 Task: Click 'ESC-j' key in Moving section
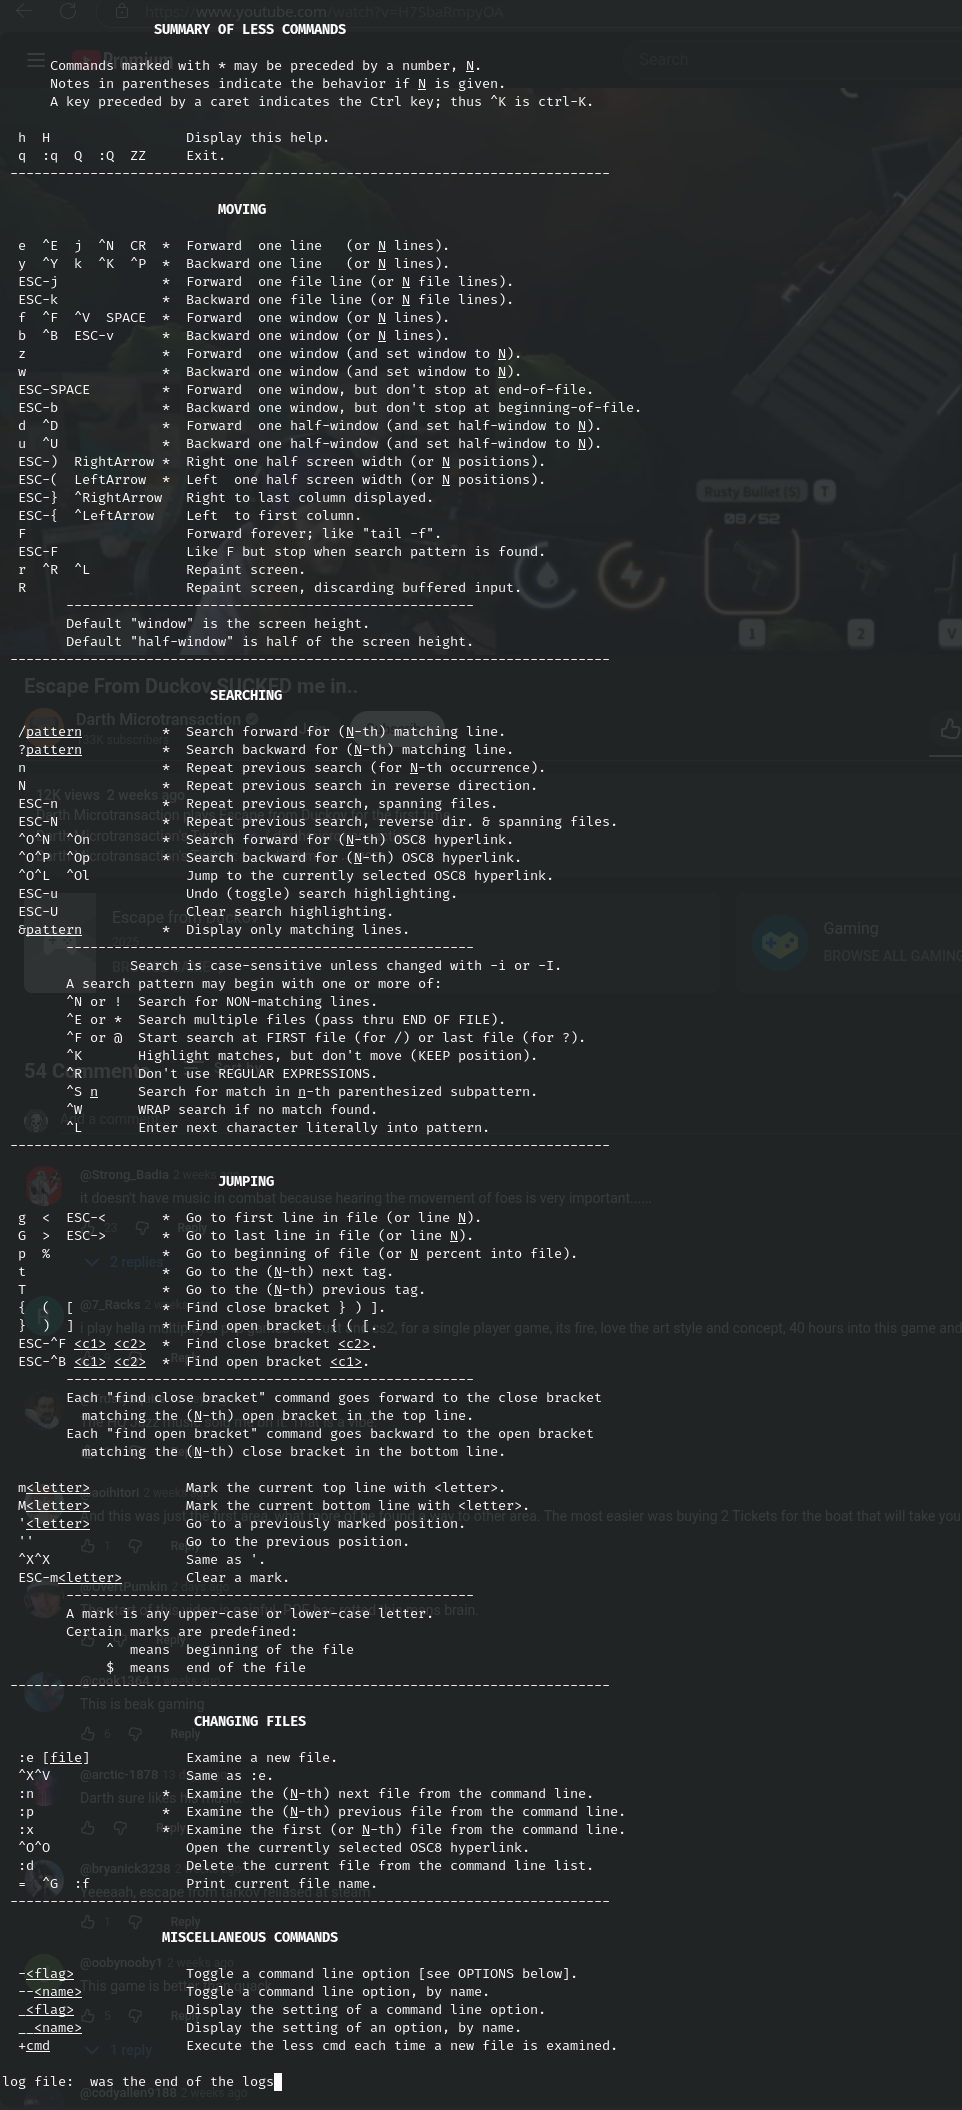pyautogui.click(x=38, y=281)
